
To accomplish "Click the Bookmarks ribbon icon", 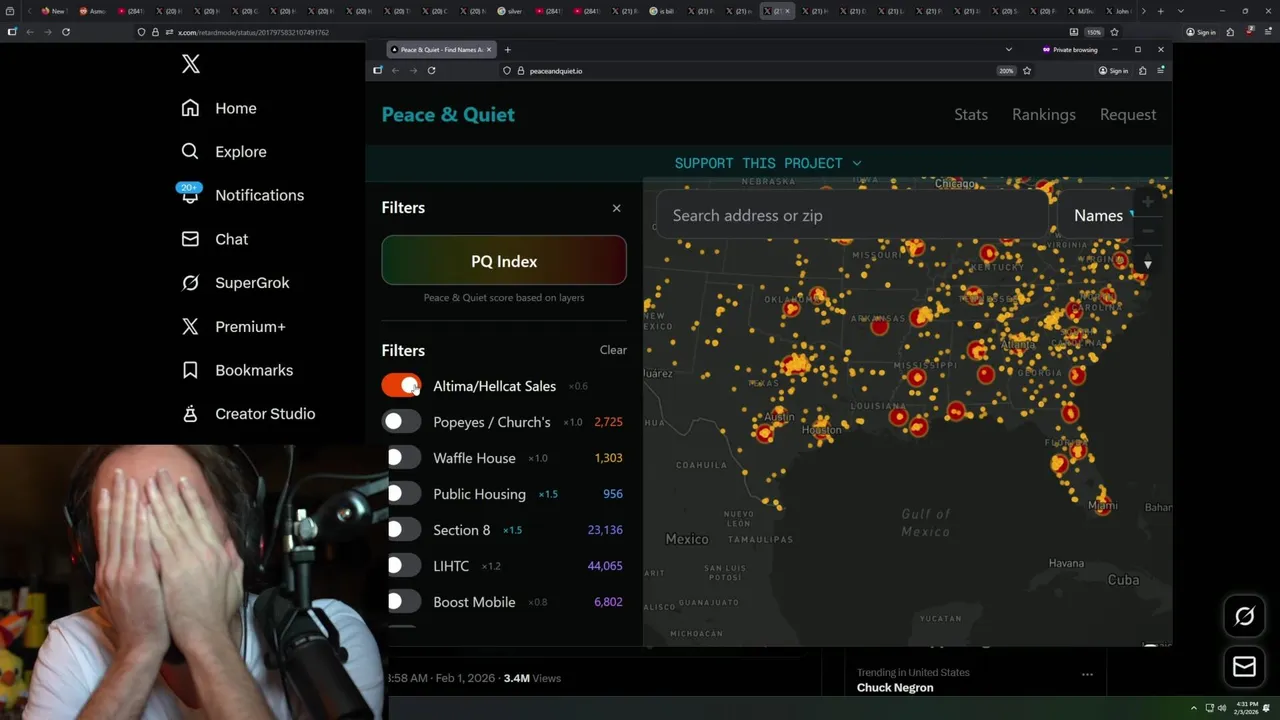I will point(190,370).
